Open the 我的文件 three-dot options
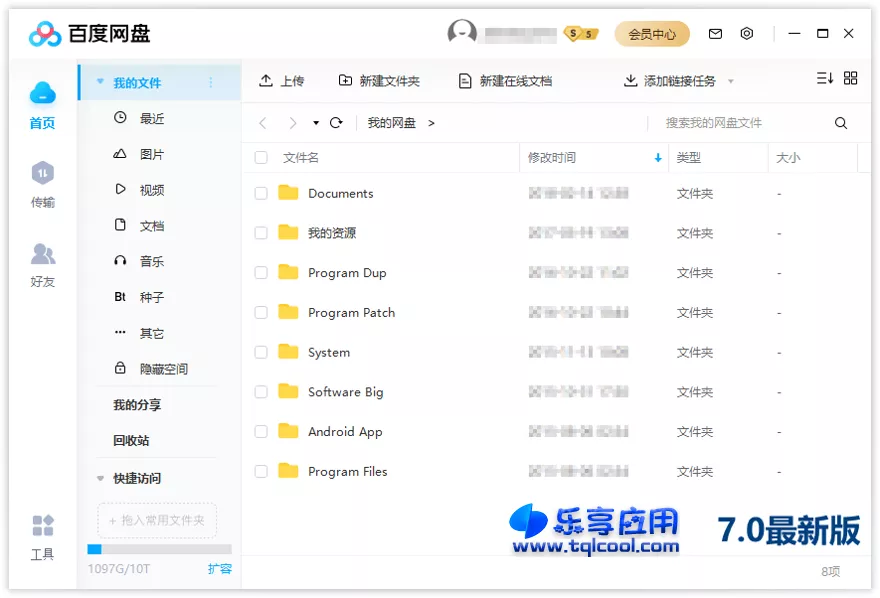 (211, 82)
